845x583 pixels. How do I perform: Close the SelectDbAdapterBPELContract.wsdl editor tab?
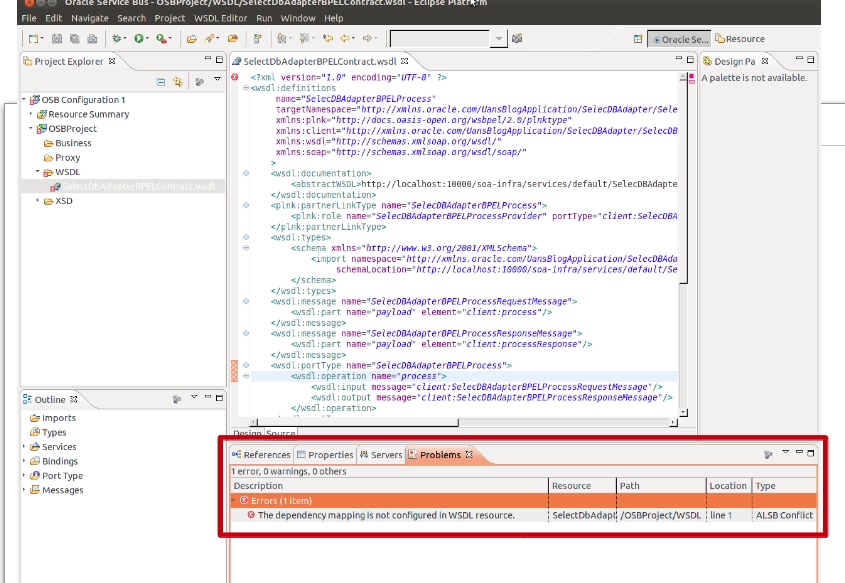(405, 61)
